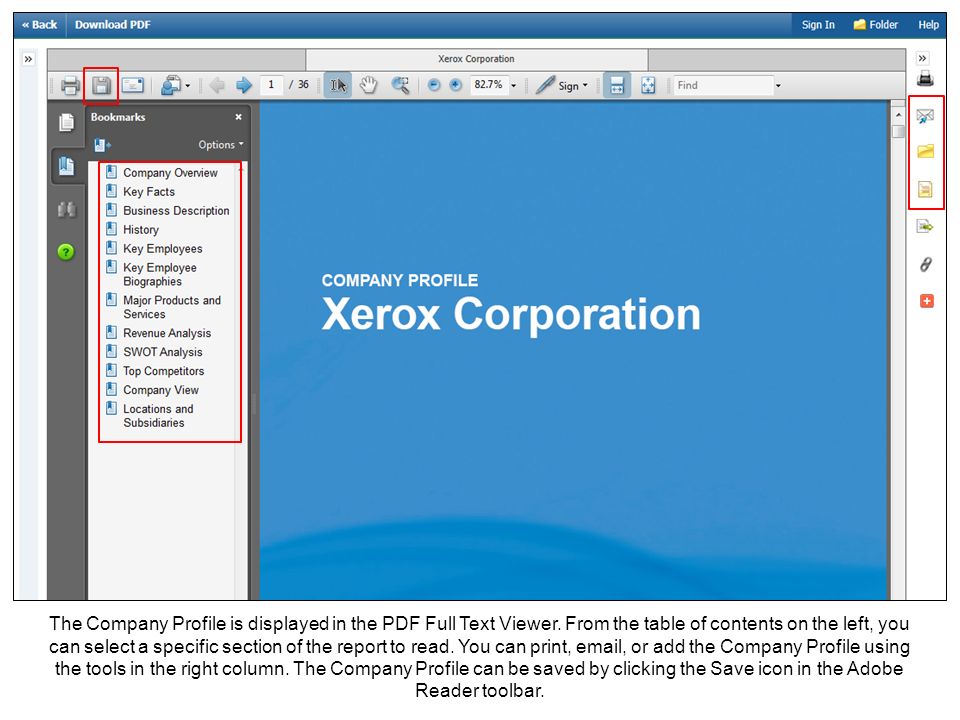960x720 pixels.
Task: Click in the Find search box
Action: point(723,85)
